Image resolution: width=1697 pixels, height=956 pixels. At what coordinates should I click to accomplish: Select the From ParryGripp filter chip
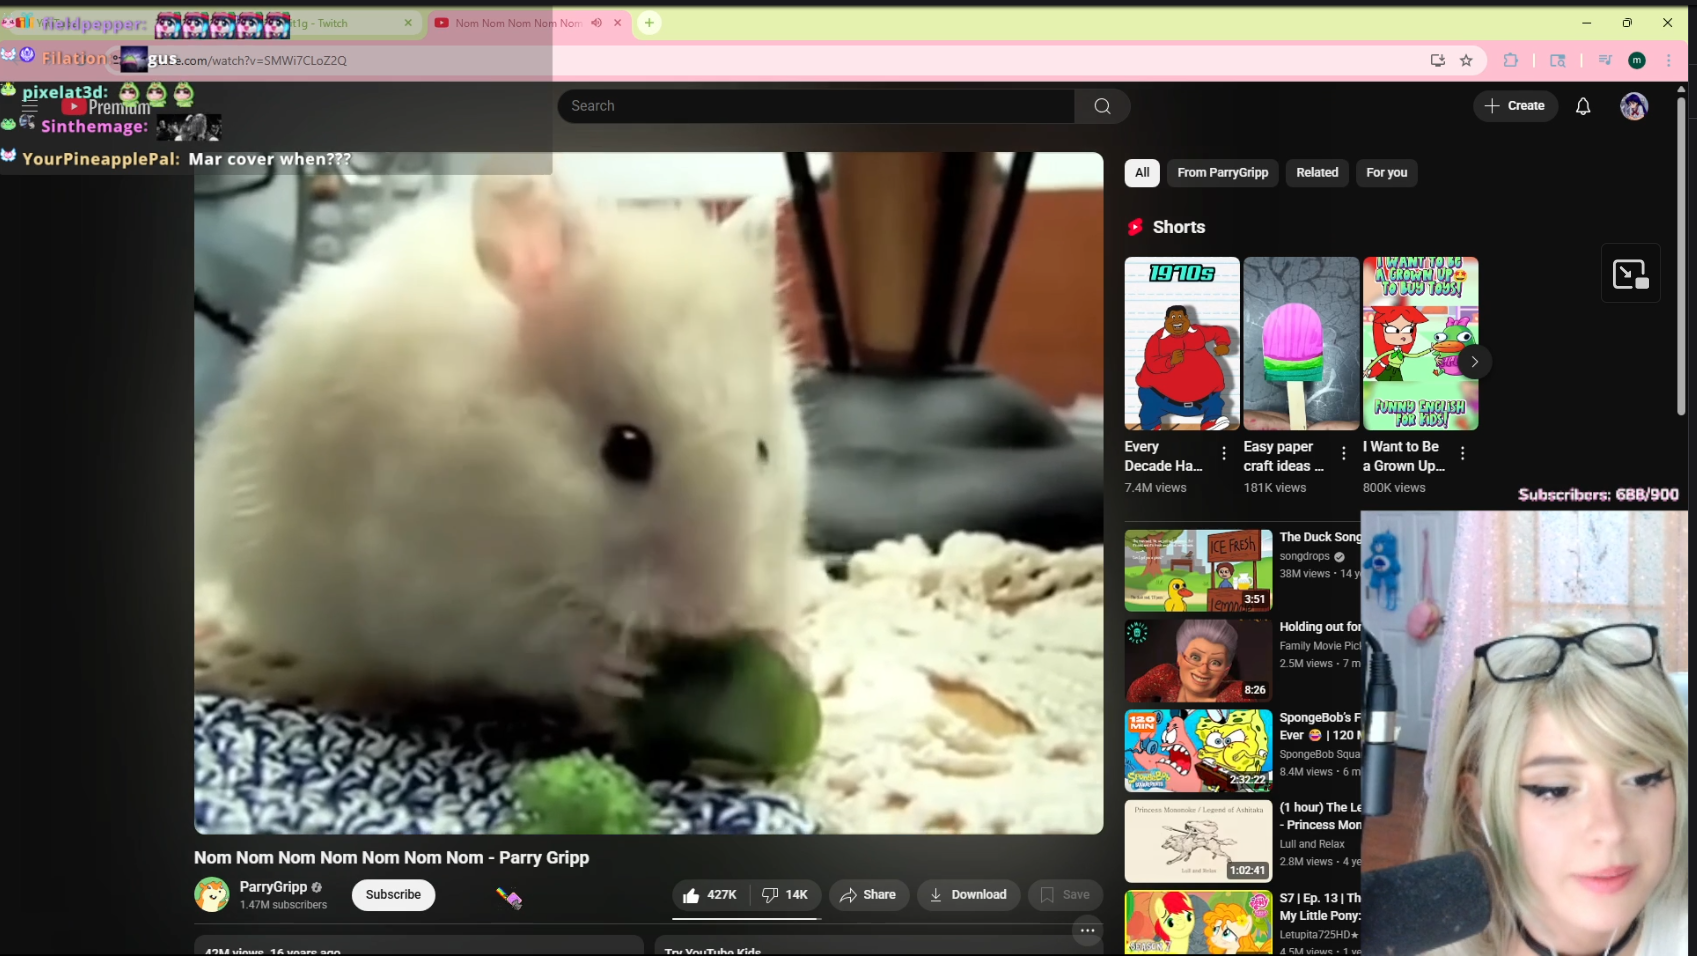1222,173
